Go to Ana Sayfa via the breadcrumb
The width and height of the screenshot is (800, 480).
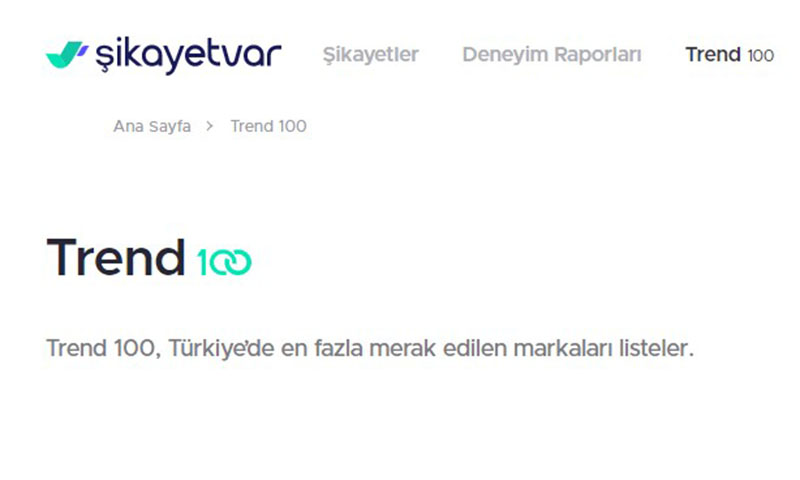pos(152,126)
